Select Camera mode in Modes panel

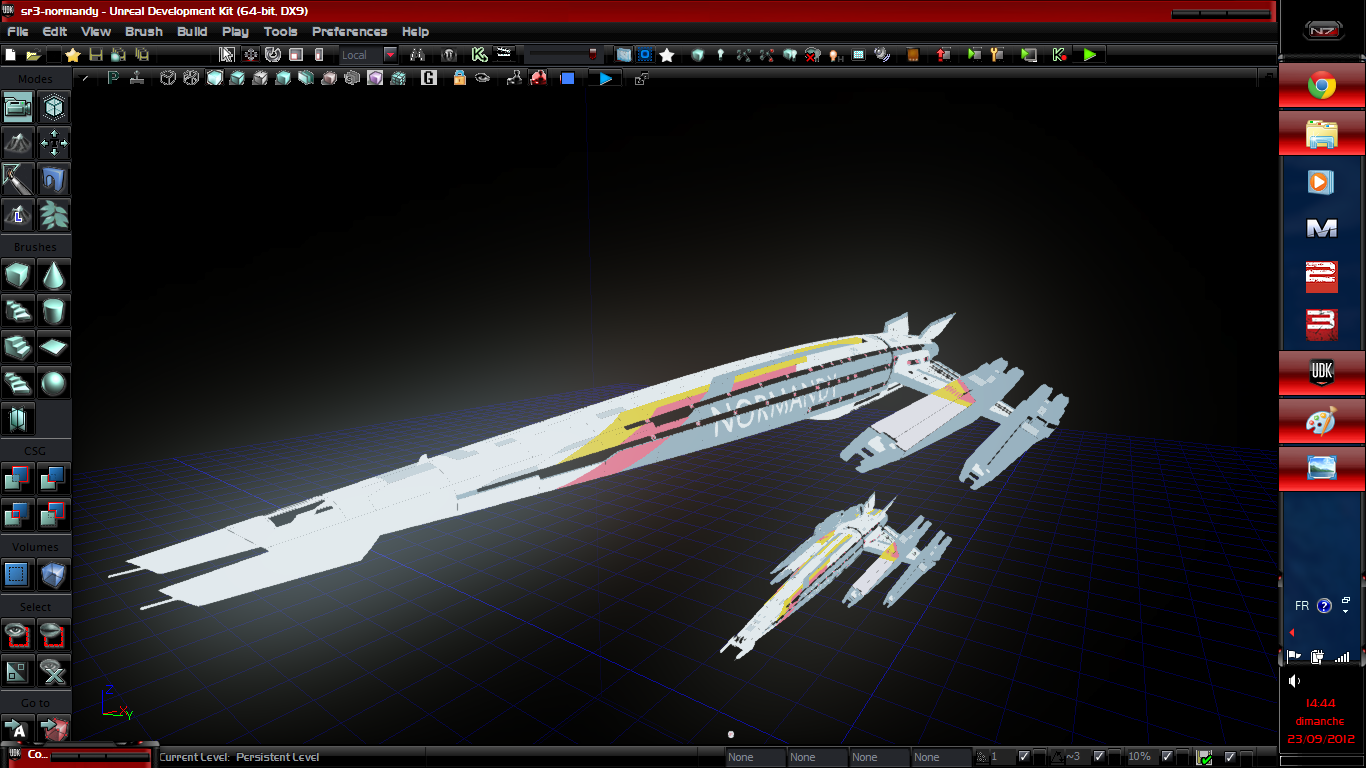pyautogui.click(x=18, y=106)
